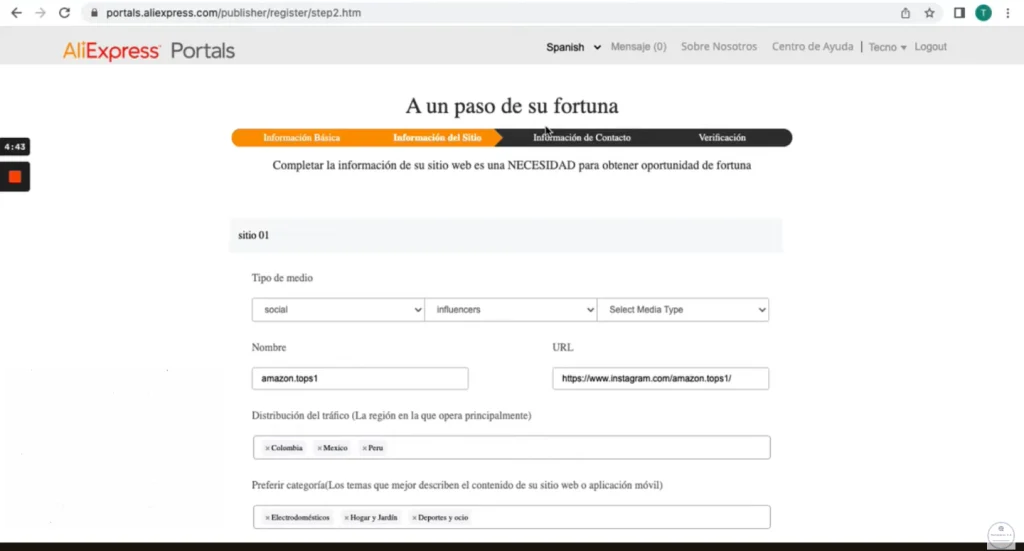Open the Spanish language dropdown
Viewport: 1024px width, 551px height.
573,47
